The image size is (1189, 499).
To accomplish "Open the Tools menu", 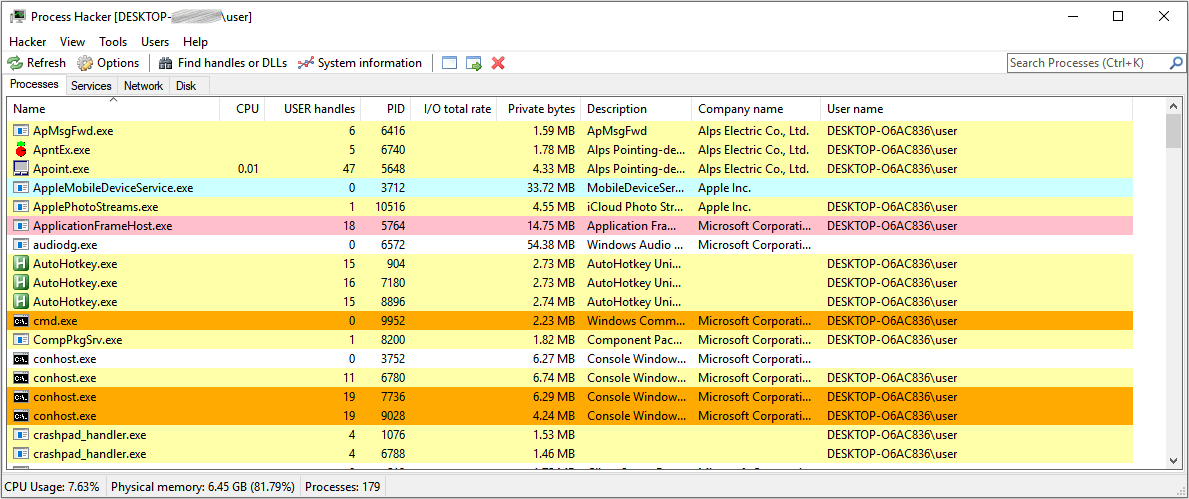I will pos(113,42).
